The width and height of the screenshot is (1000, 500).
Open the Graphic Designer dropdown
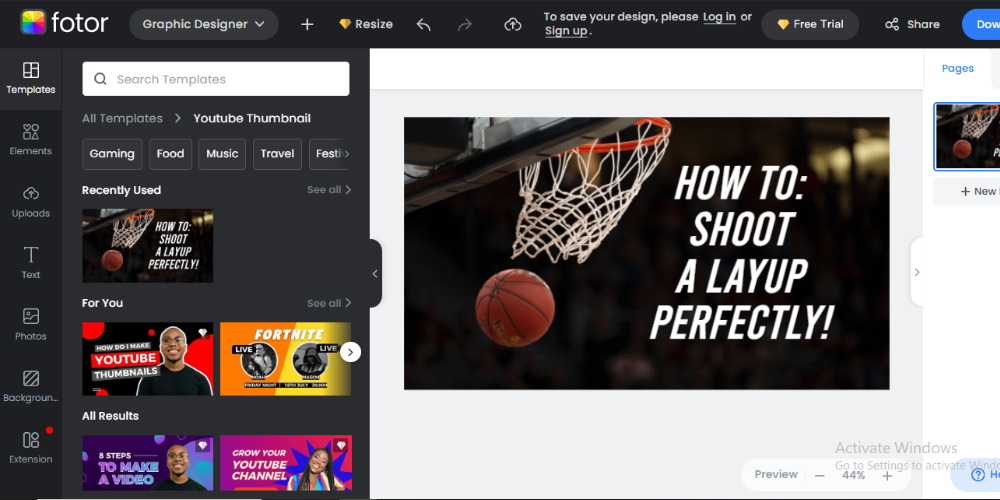tap(203, 24)
